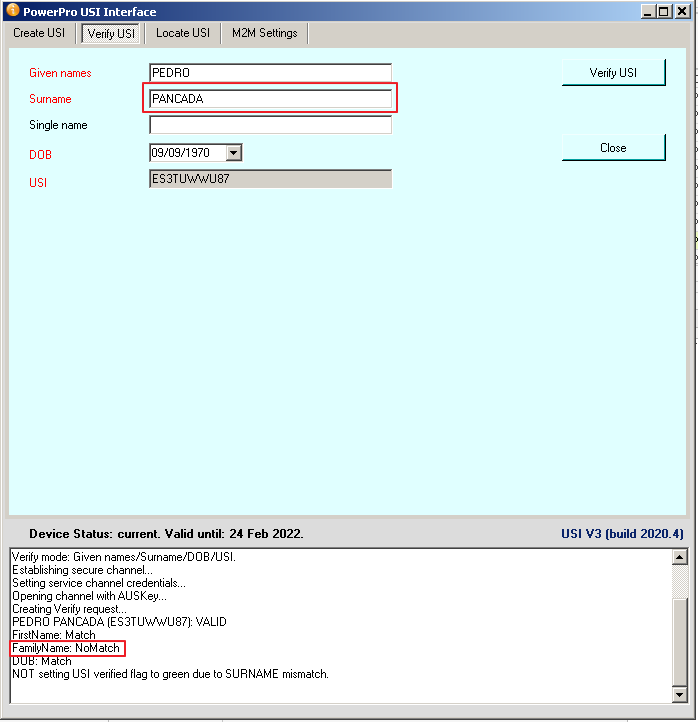Screen dimensions: 698x722
Task: Close the window with title bar X
Action: click(x=682, y=11)
